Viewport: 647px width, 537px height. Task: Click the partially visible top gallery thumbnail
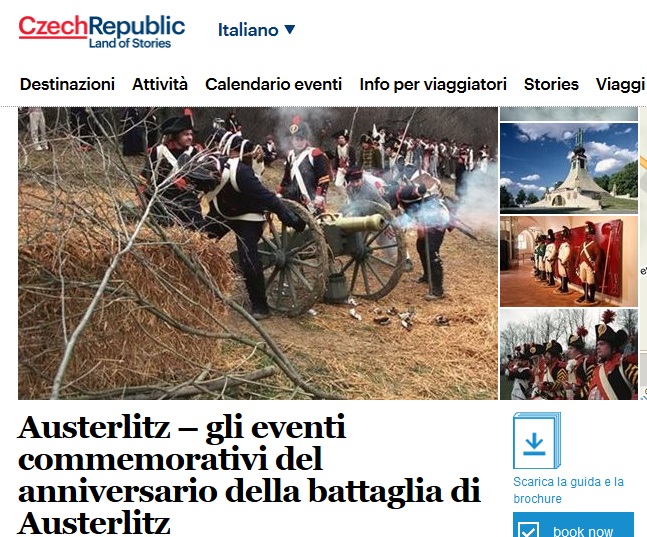tap(569, 114)
